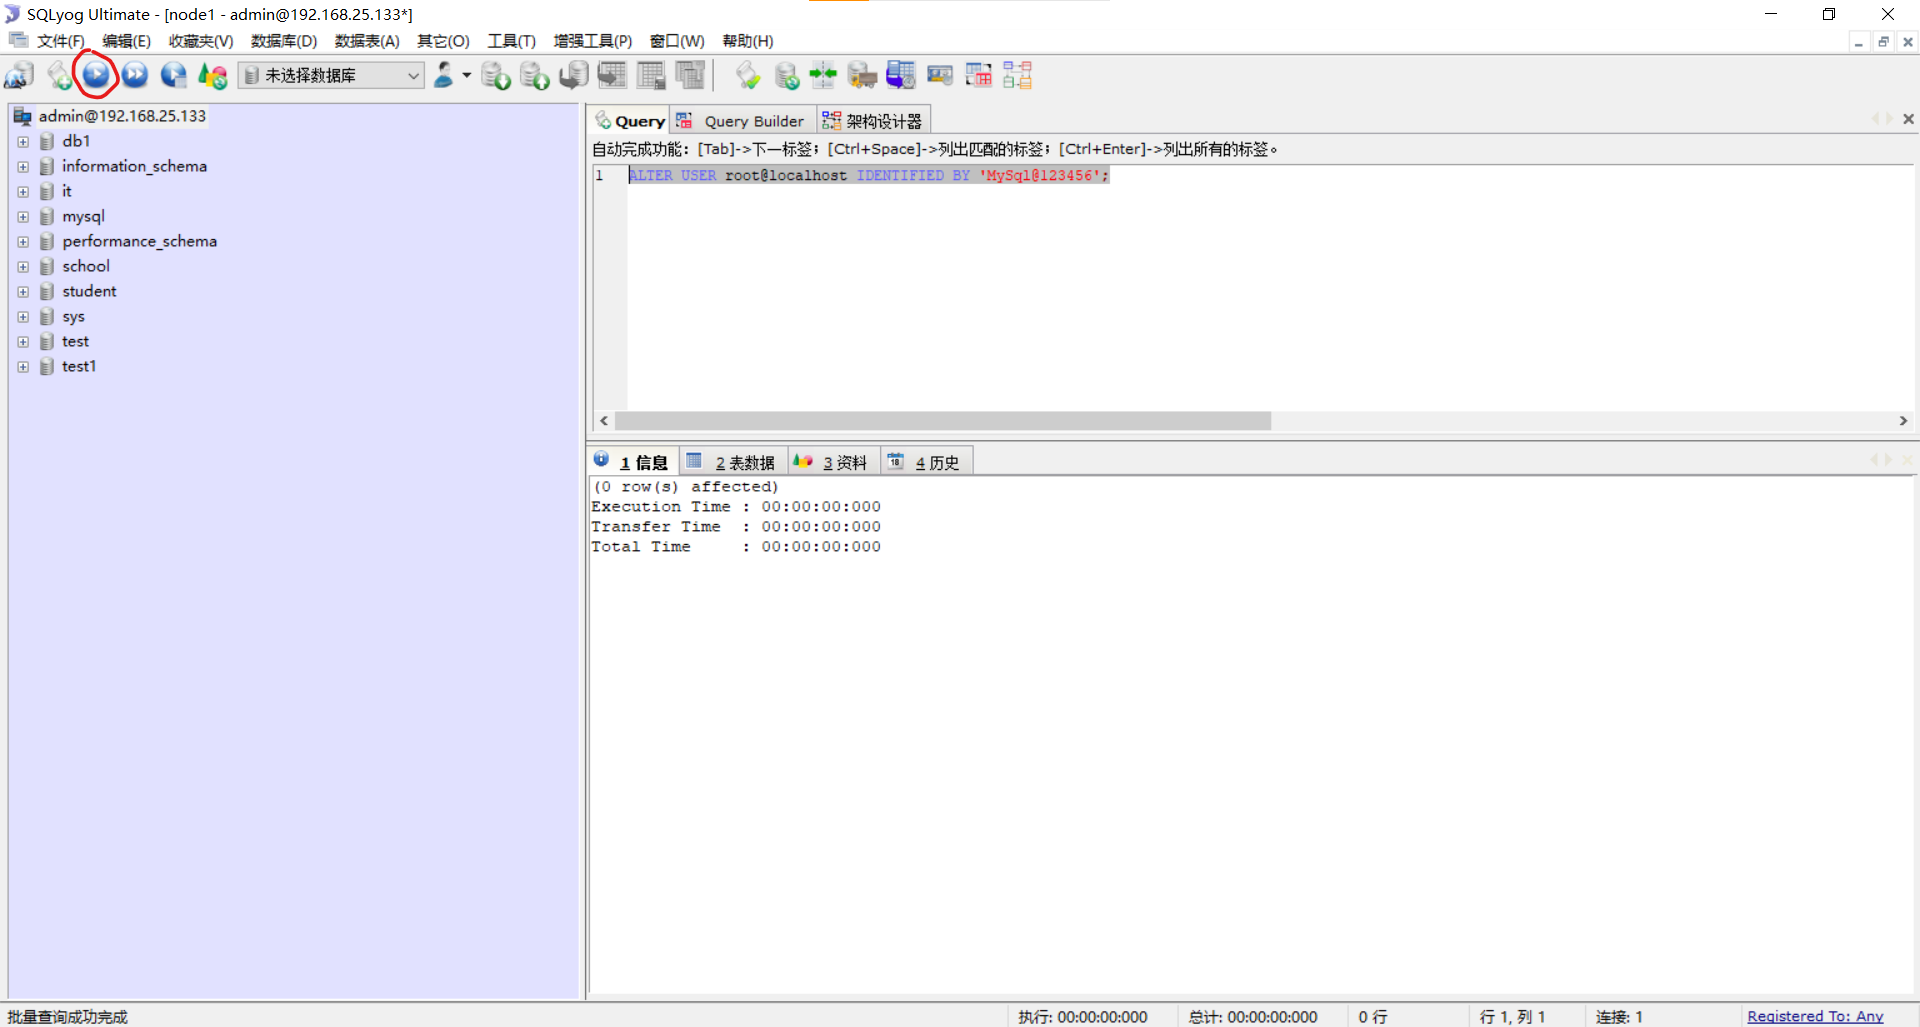
Task: Close the query tab with its X button
Action: (x=1908, y=119)
